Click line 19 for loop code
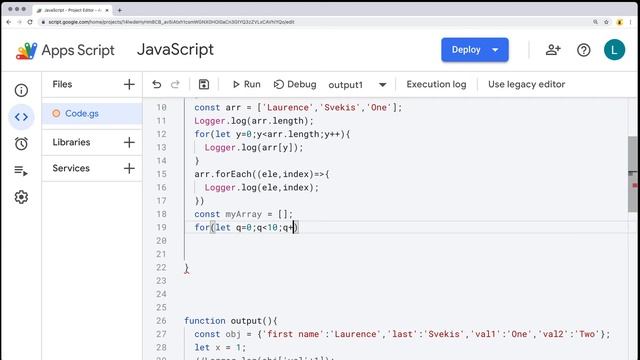This screenshot has height=360, width=640. coord(247,227)
